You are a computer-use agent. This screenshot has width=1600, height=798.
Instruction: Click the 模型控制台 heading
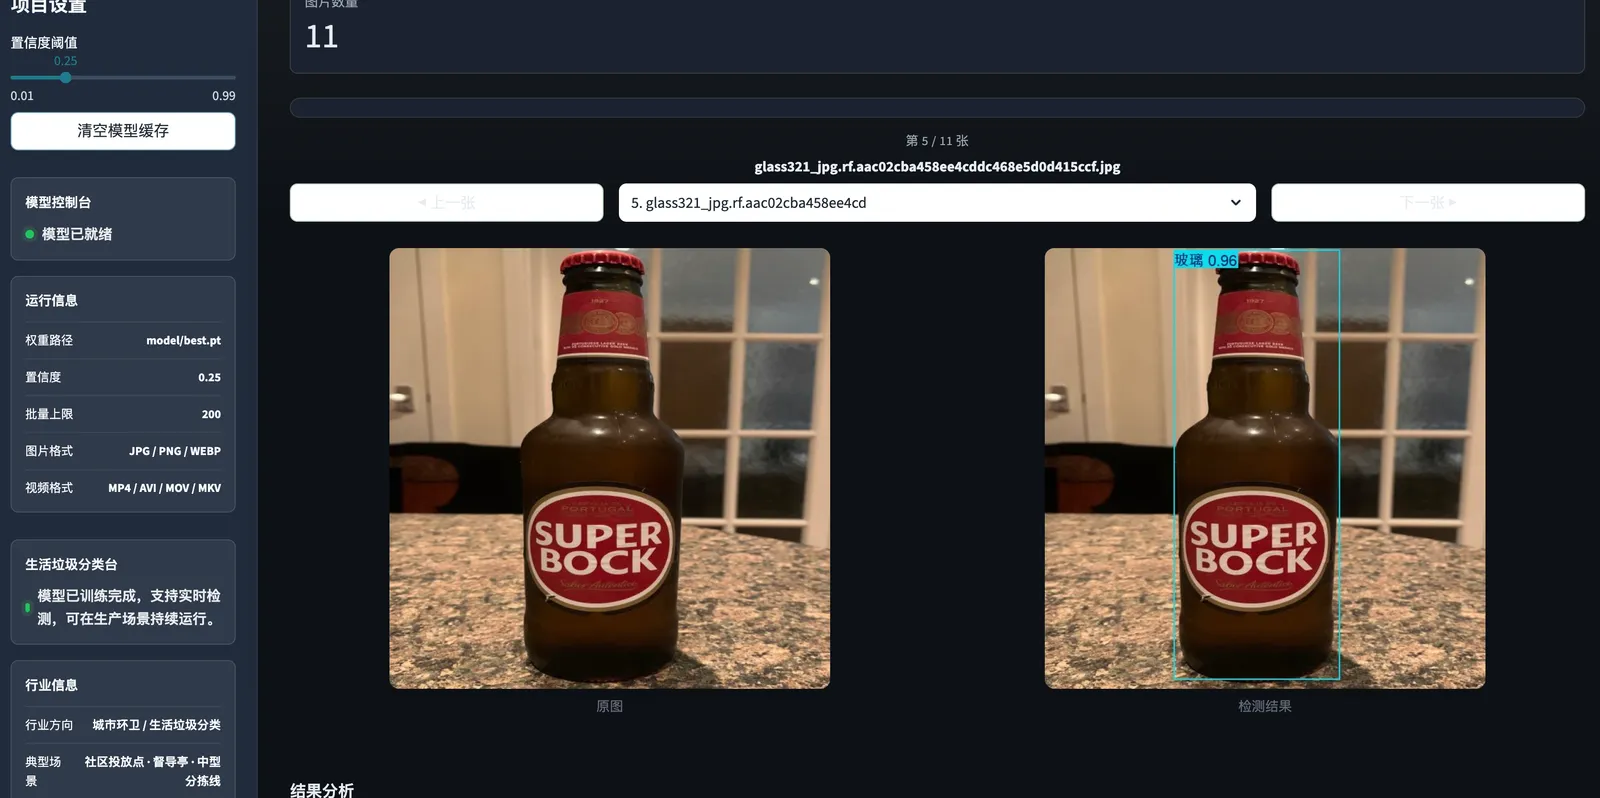[x=58, y=202]
